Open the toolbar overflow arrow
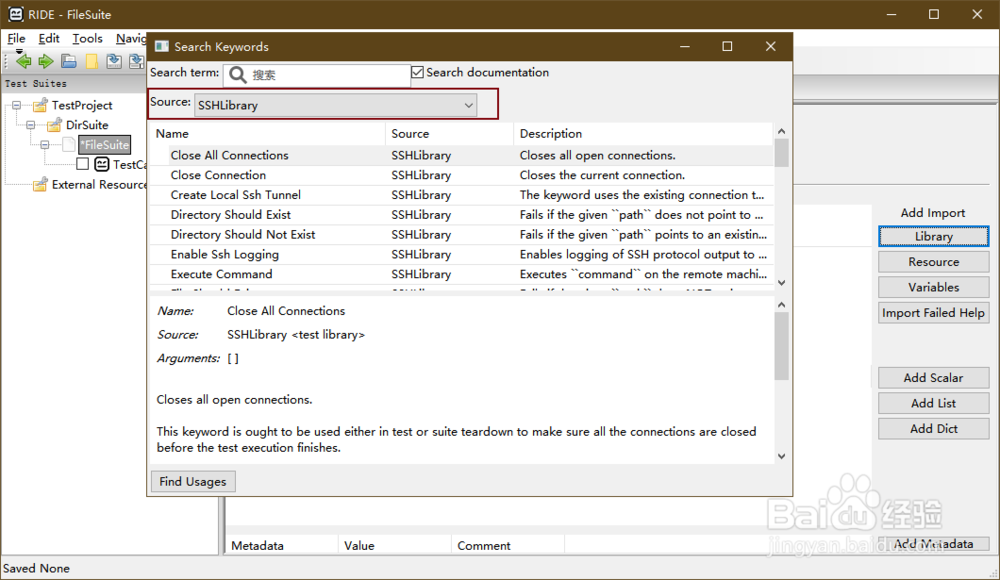1000x580 pixels. pos(19,52)
